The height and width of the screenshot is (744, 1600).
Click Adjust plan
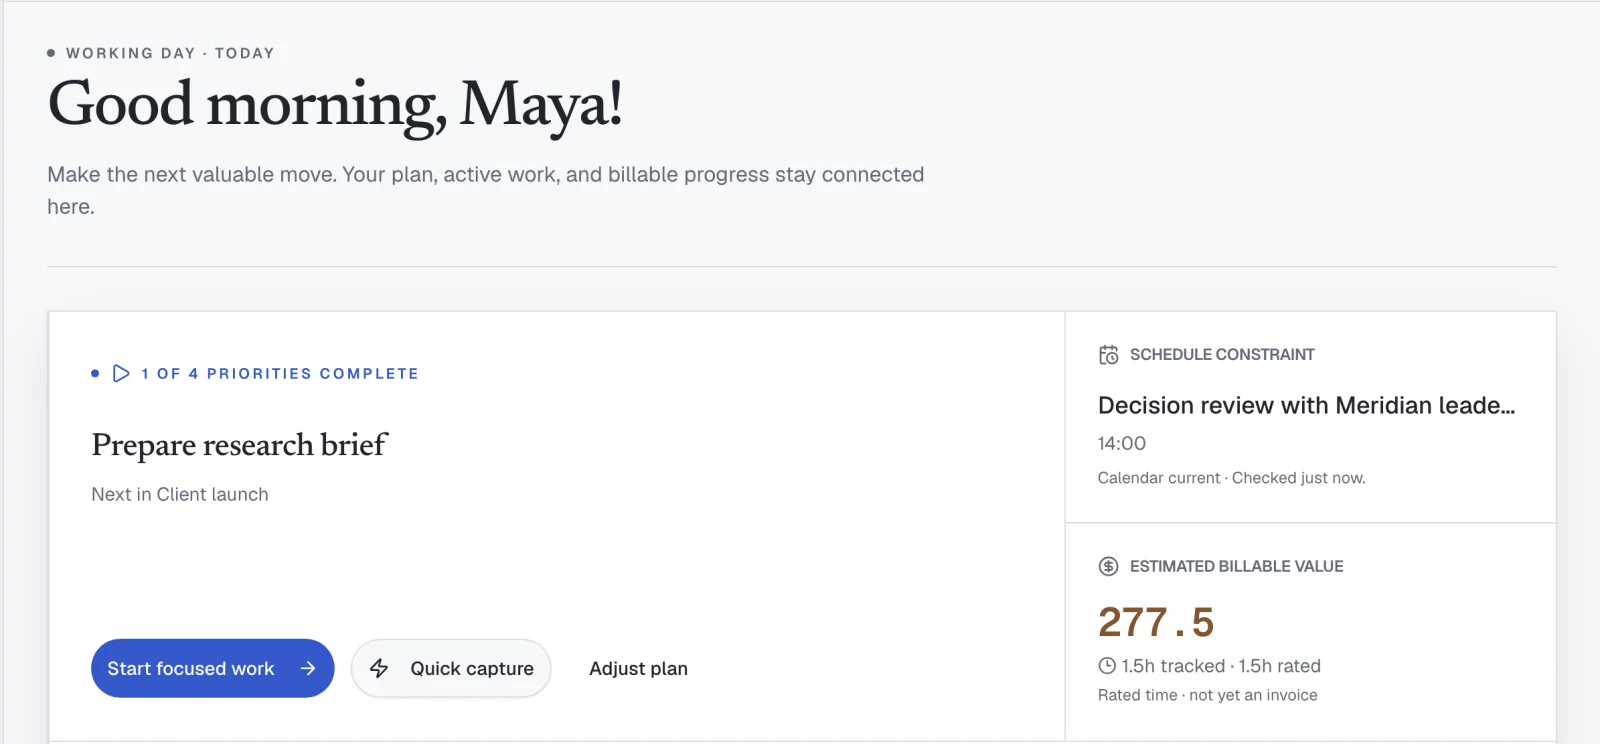[x=638, y=668]
